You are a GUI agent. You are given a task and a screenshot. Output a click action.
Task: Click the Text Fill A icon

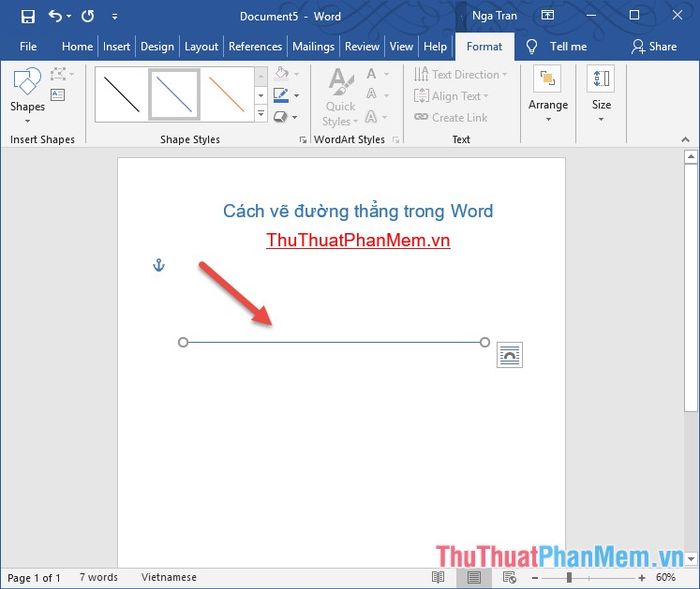(x=371, y=74)
